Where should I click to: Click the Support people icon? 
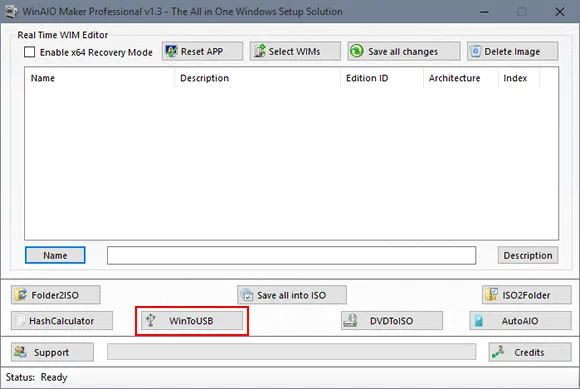[x=20, y=352]
